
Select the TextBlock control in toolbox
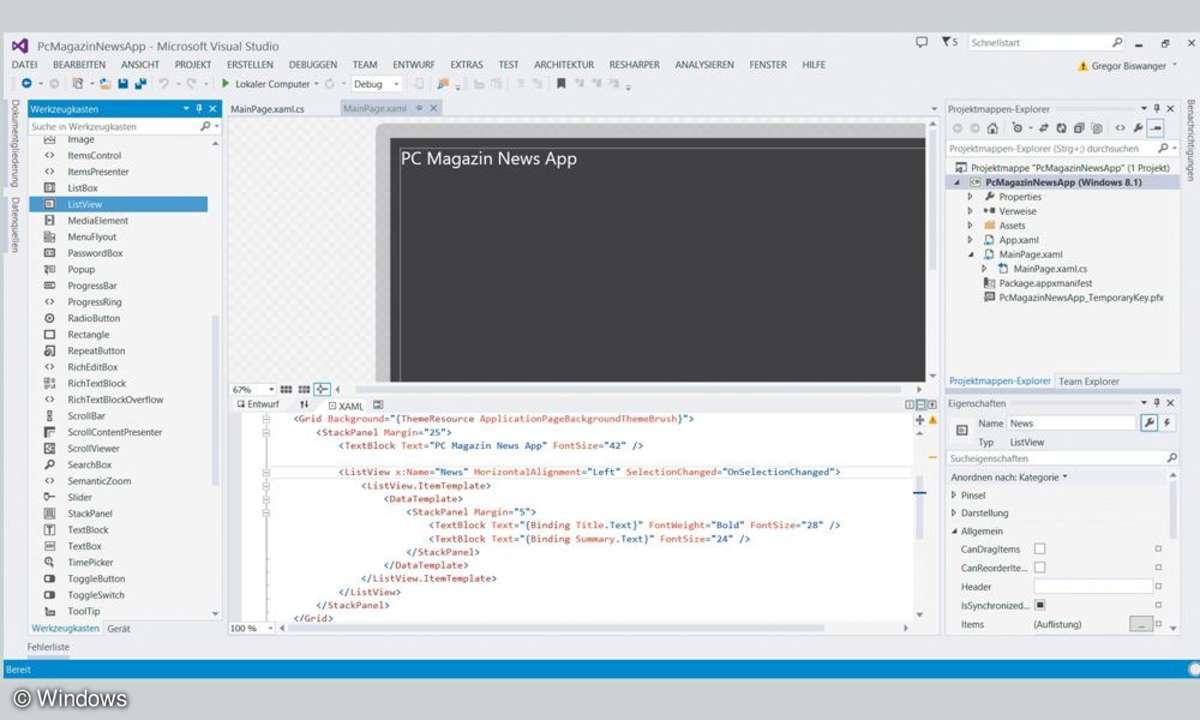(x=88, y=530)
